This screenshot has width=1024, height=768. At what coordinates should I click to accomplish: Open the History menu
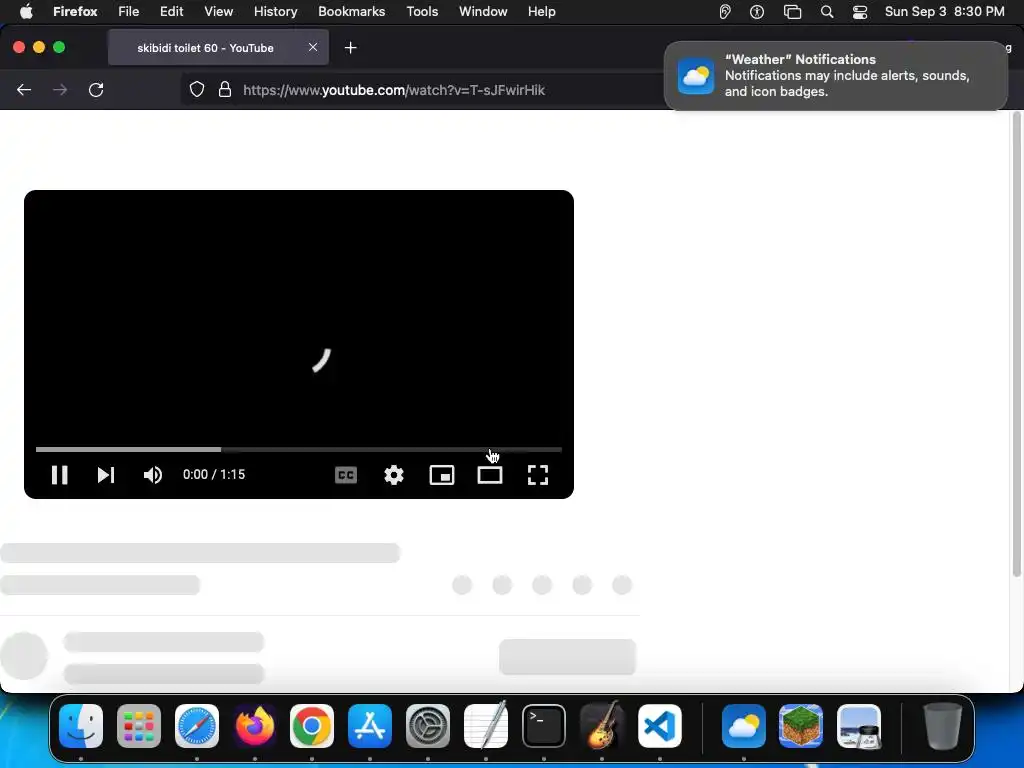tap(276, 12)
